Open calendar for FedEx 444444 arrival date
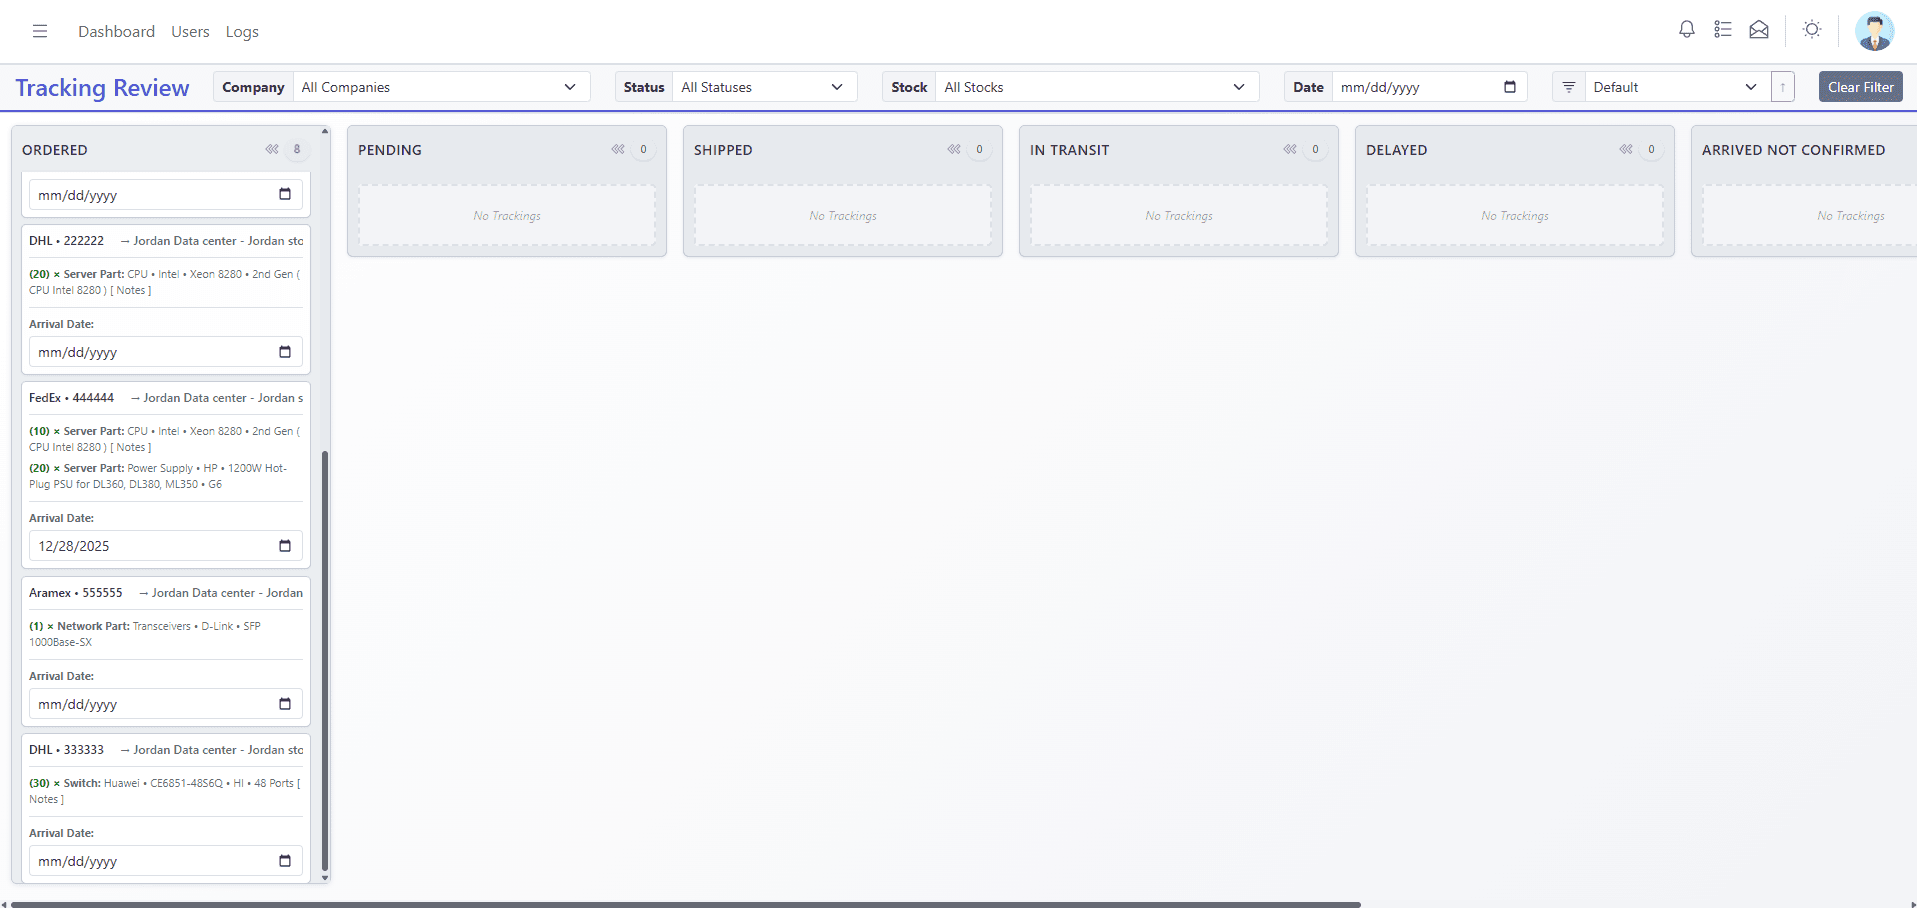 point(285,546)
